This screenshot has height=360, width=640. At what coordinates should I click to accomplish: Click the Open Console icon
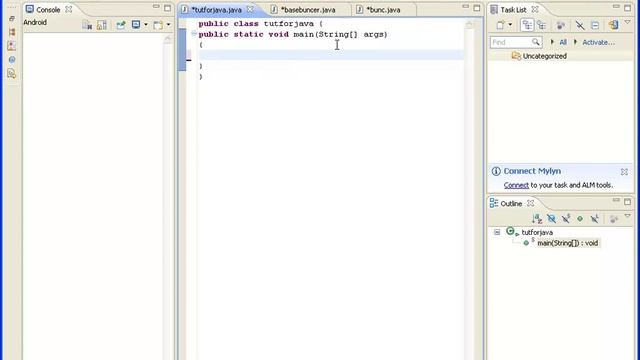tap(158, 25)
